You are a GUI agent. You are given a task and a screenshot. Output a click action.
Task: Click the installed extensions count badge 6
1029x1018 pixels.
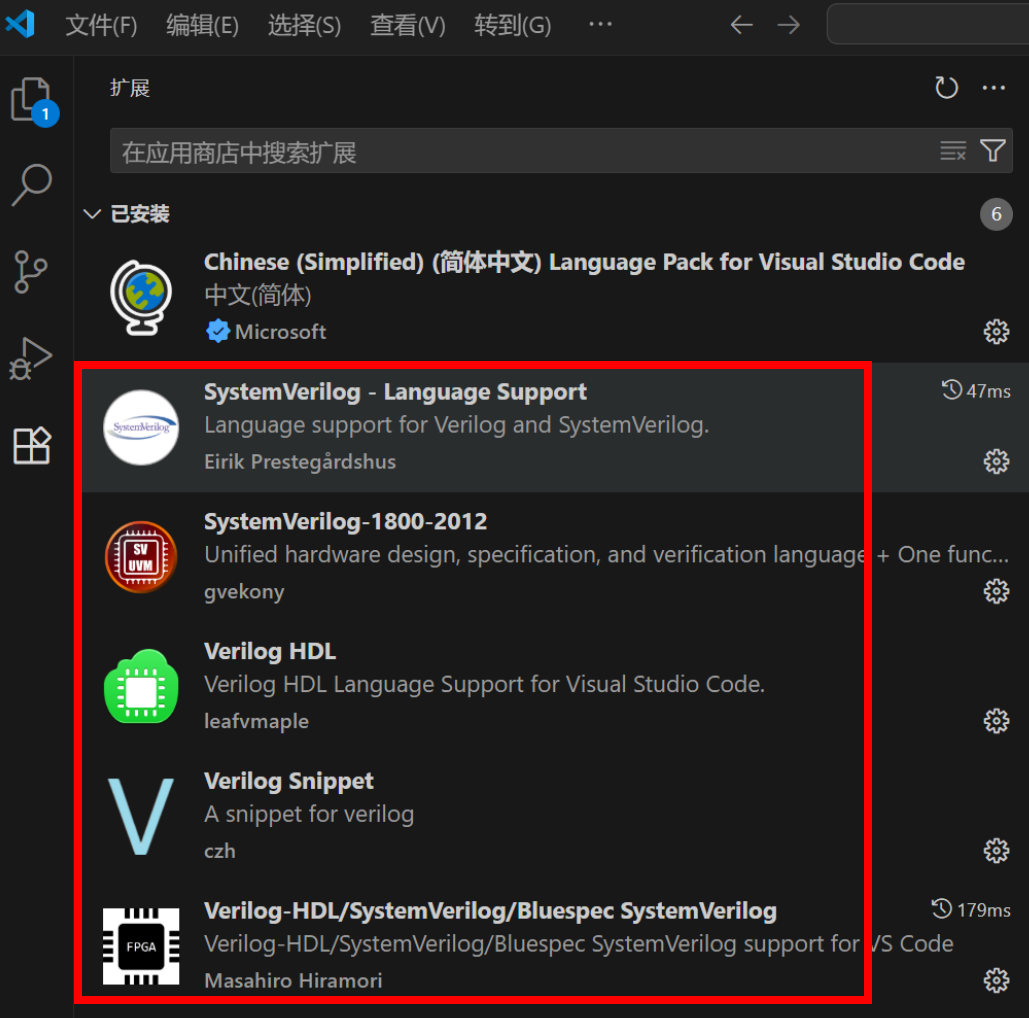point(996,214)
